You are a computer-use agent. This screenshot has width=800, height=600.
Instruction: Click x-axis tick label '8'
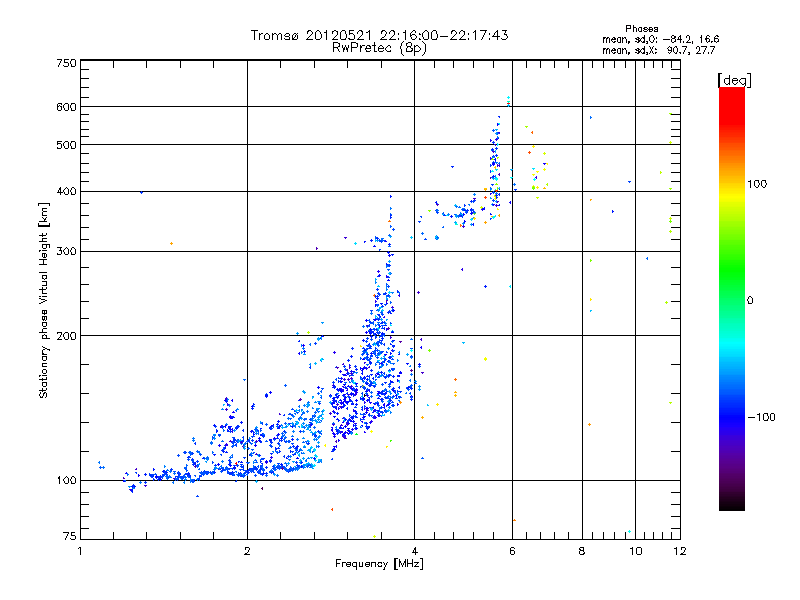582,551
